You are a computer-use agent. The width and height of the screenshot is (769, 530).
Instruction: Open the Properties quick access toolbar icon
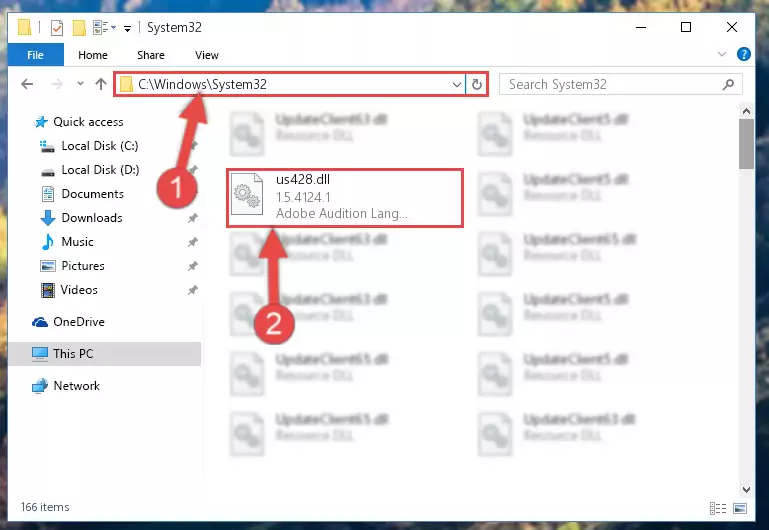coord(57,27)
